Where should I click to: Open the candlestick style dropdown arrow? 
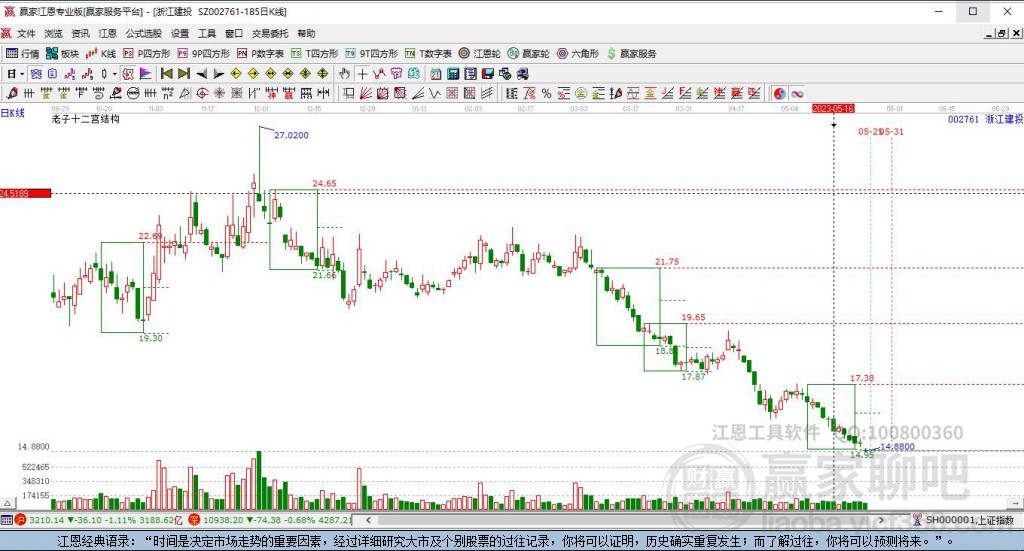[x=115, y=73]
